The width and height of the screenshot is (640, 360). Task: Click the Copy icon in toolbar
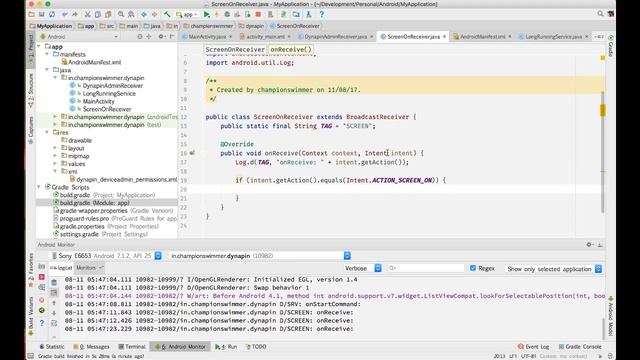(x=98, y=14)
